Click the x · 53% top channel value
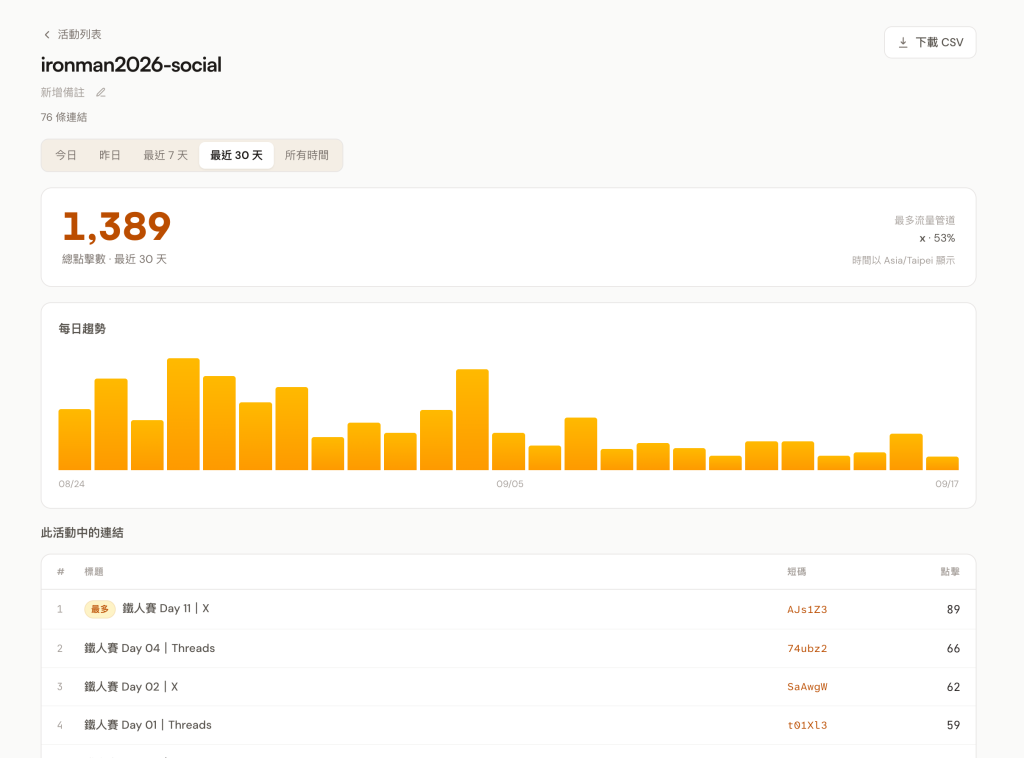This screenshot has width=1024, height=758. (937, 238)
